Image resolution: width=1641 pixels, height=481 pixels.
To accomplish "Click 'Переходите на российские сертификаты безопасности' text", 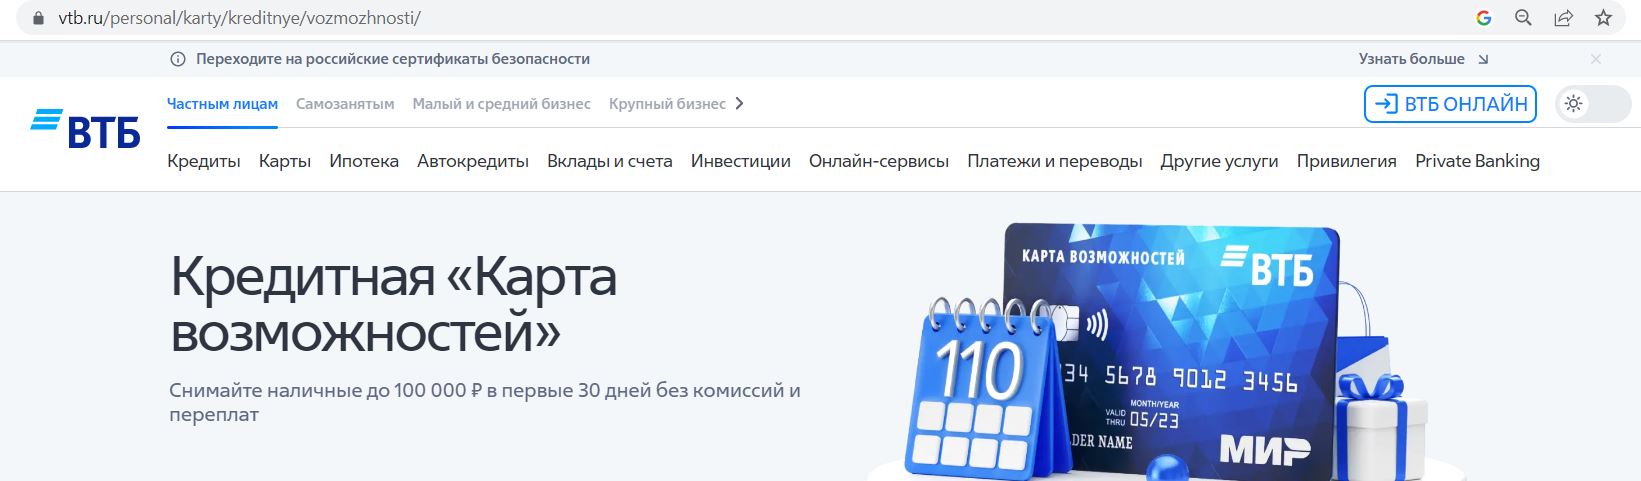I will tap(393, 59).
